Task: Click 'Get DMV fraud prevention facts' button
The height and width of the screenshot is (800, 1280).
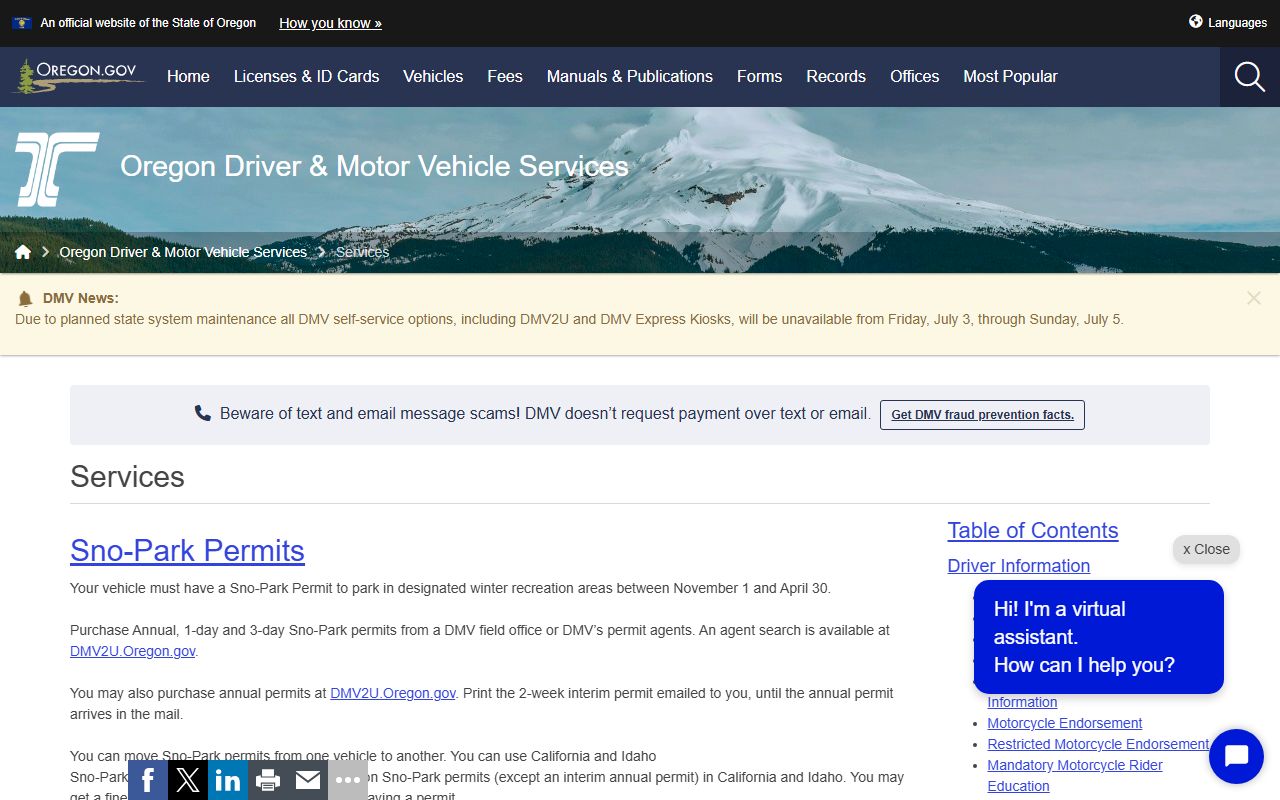Action: point(982,415)
